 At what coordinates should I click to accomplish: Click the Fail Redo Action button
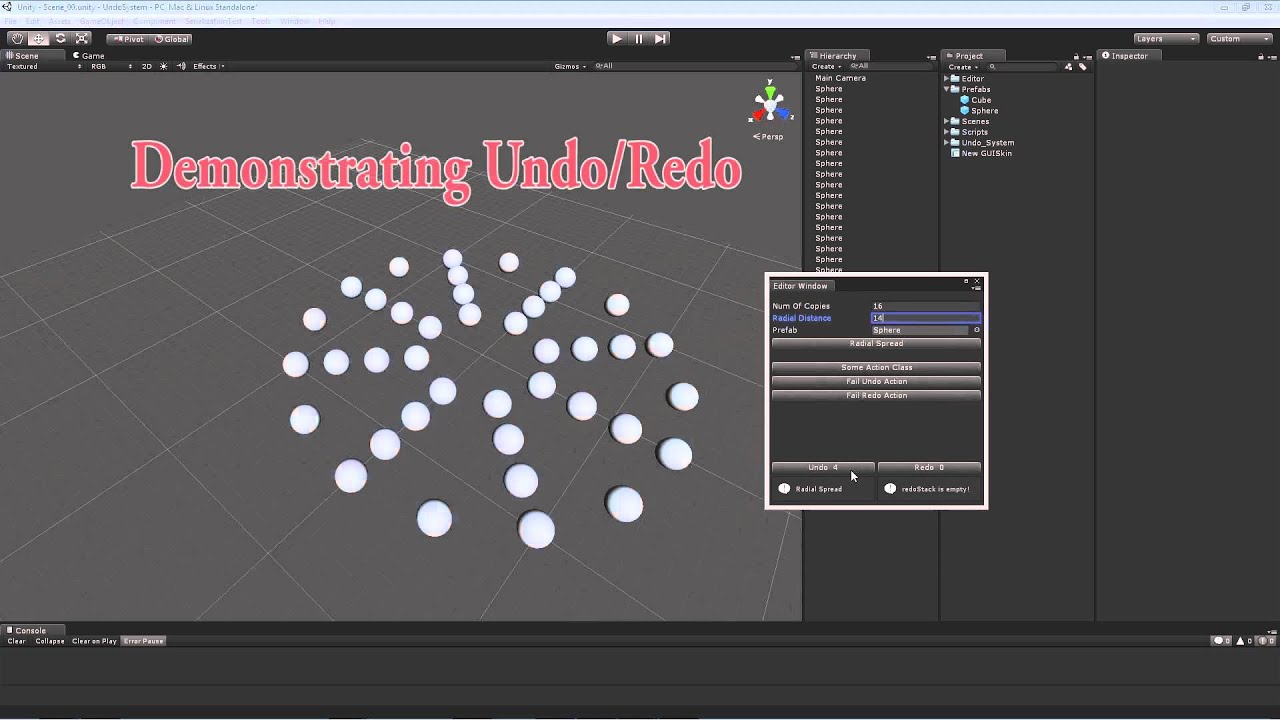click(x=876, y=396)
